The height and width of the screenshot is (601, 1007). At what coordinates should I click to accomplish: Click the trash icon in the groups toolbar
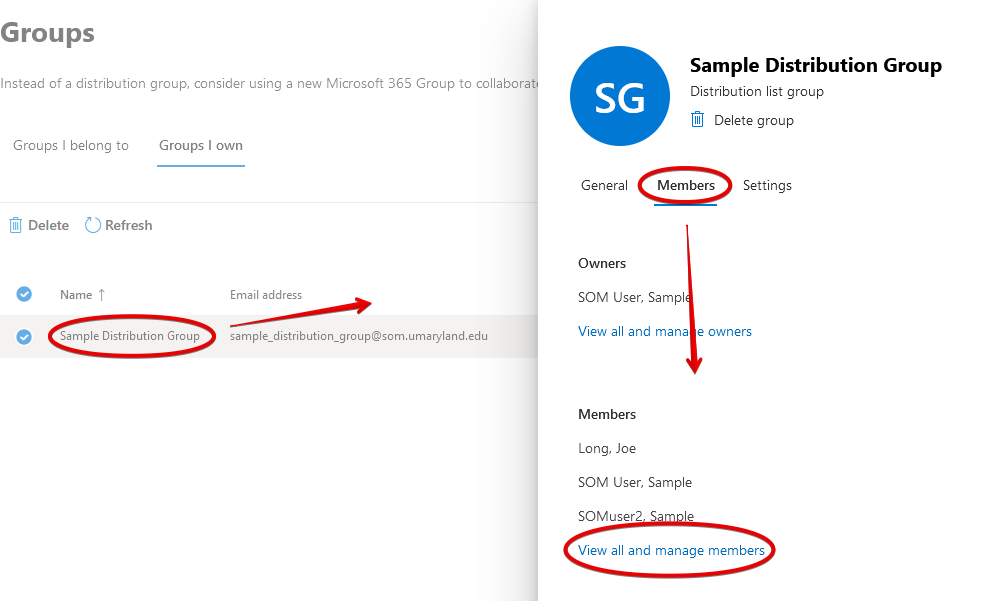click(x=15, y=226)
